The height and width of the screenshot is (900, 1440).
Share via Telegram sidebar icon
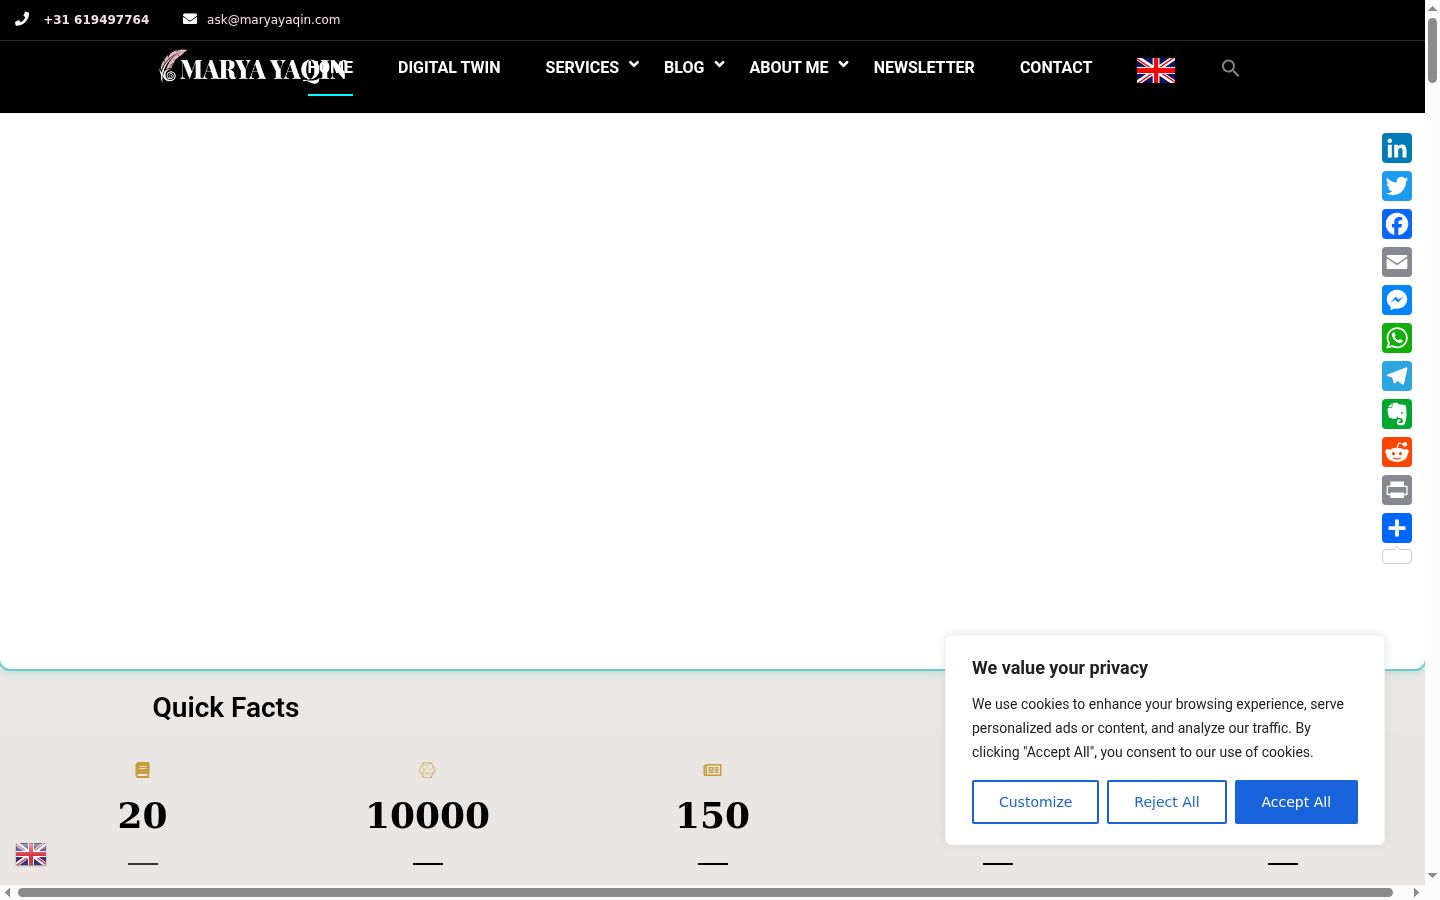click(x=1397, y=376)
